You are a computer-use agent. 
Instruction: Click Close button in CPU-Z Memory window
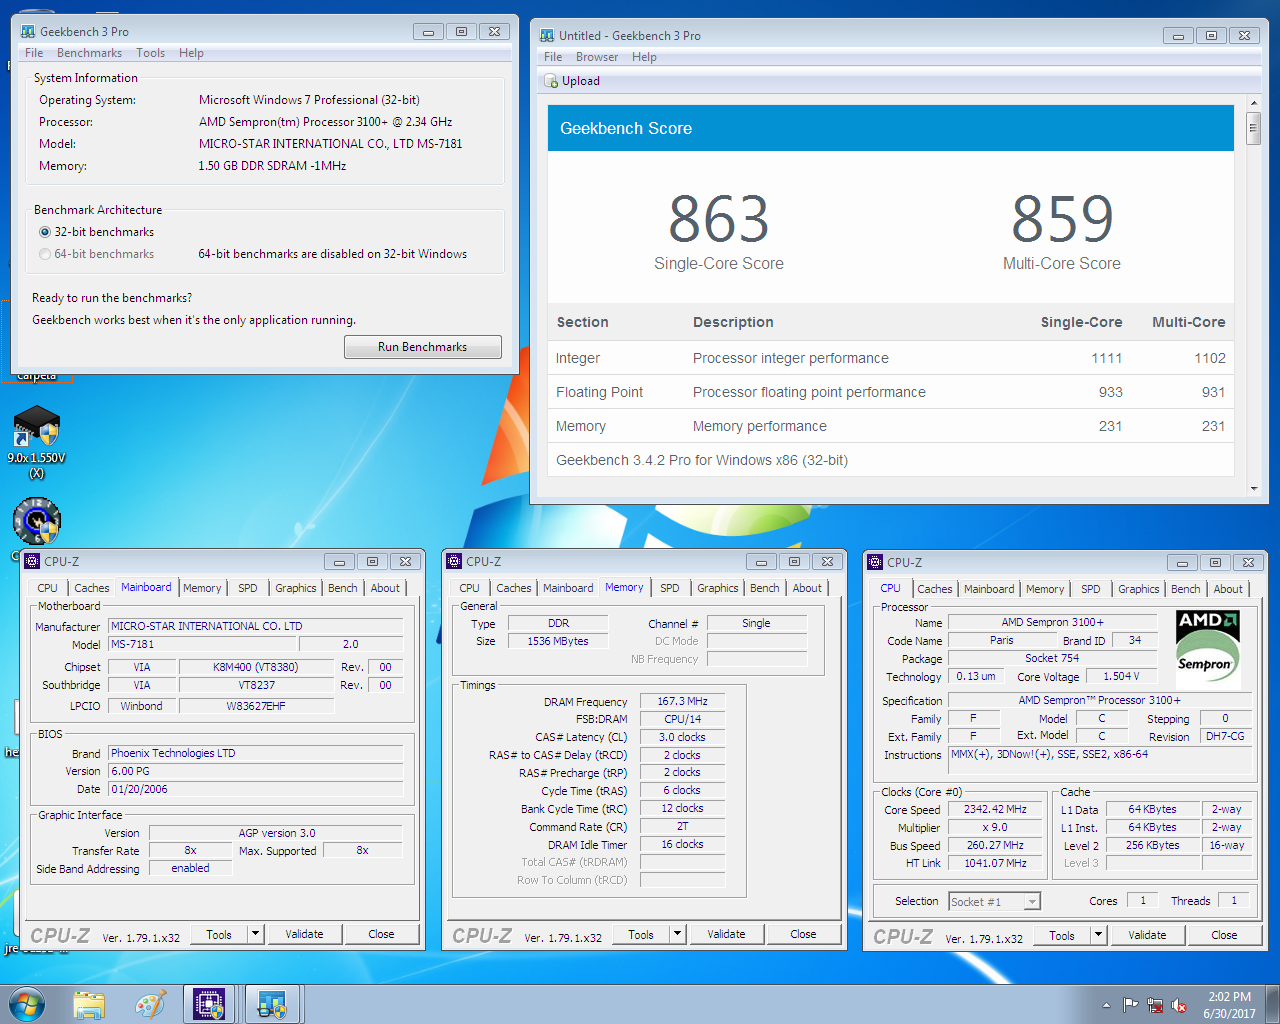click(803, 934)
